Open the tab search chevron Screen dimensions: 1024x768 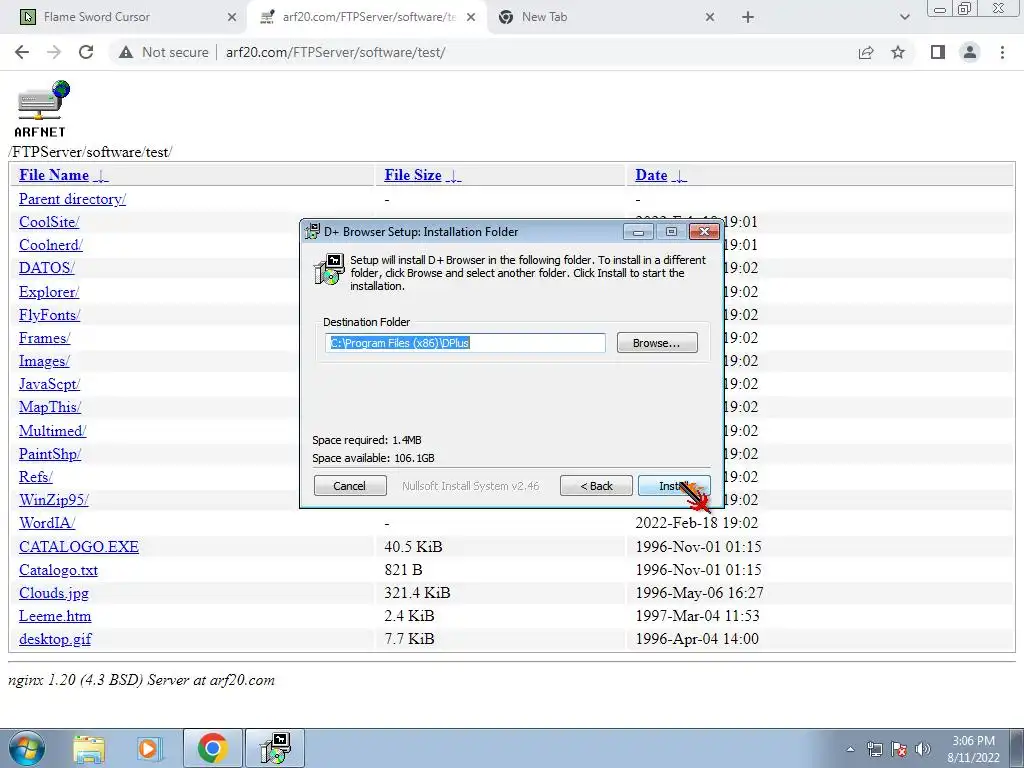click(x=904, y=17)
